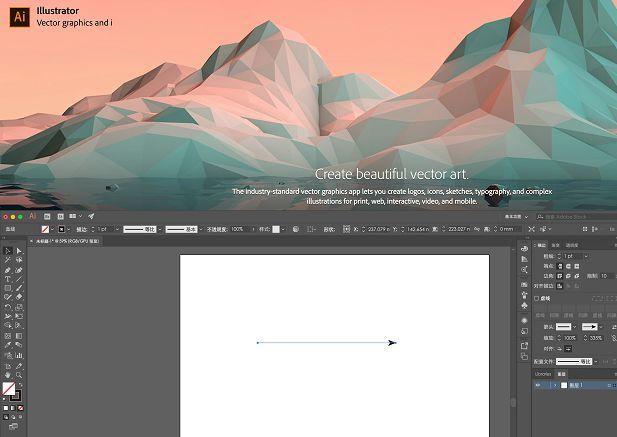Open fill color dropdown in control bar

(52, 229)
